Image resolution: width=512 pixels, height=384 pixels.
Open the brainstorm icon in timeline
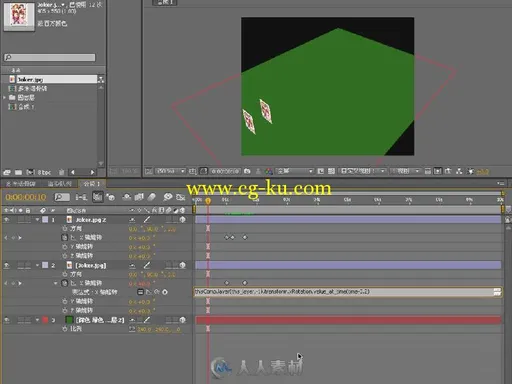pos(168,197)
